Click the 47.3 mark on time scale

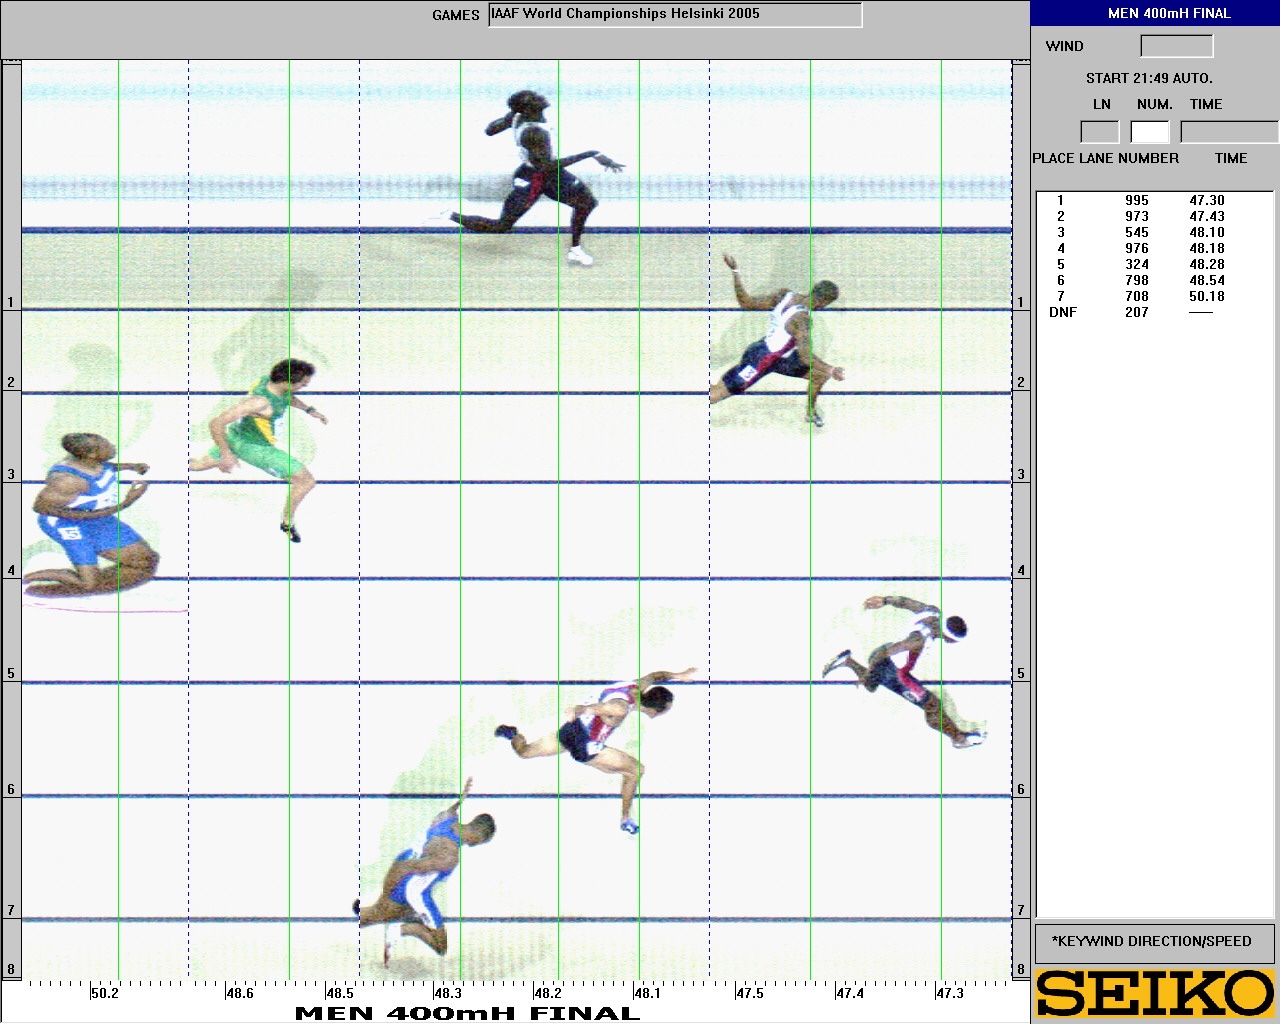coord(949,994)
